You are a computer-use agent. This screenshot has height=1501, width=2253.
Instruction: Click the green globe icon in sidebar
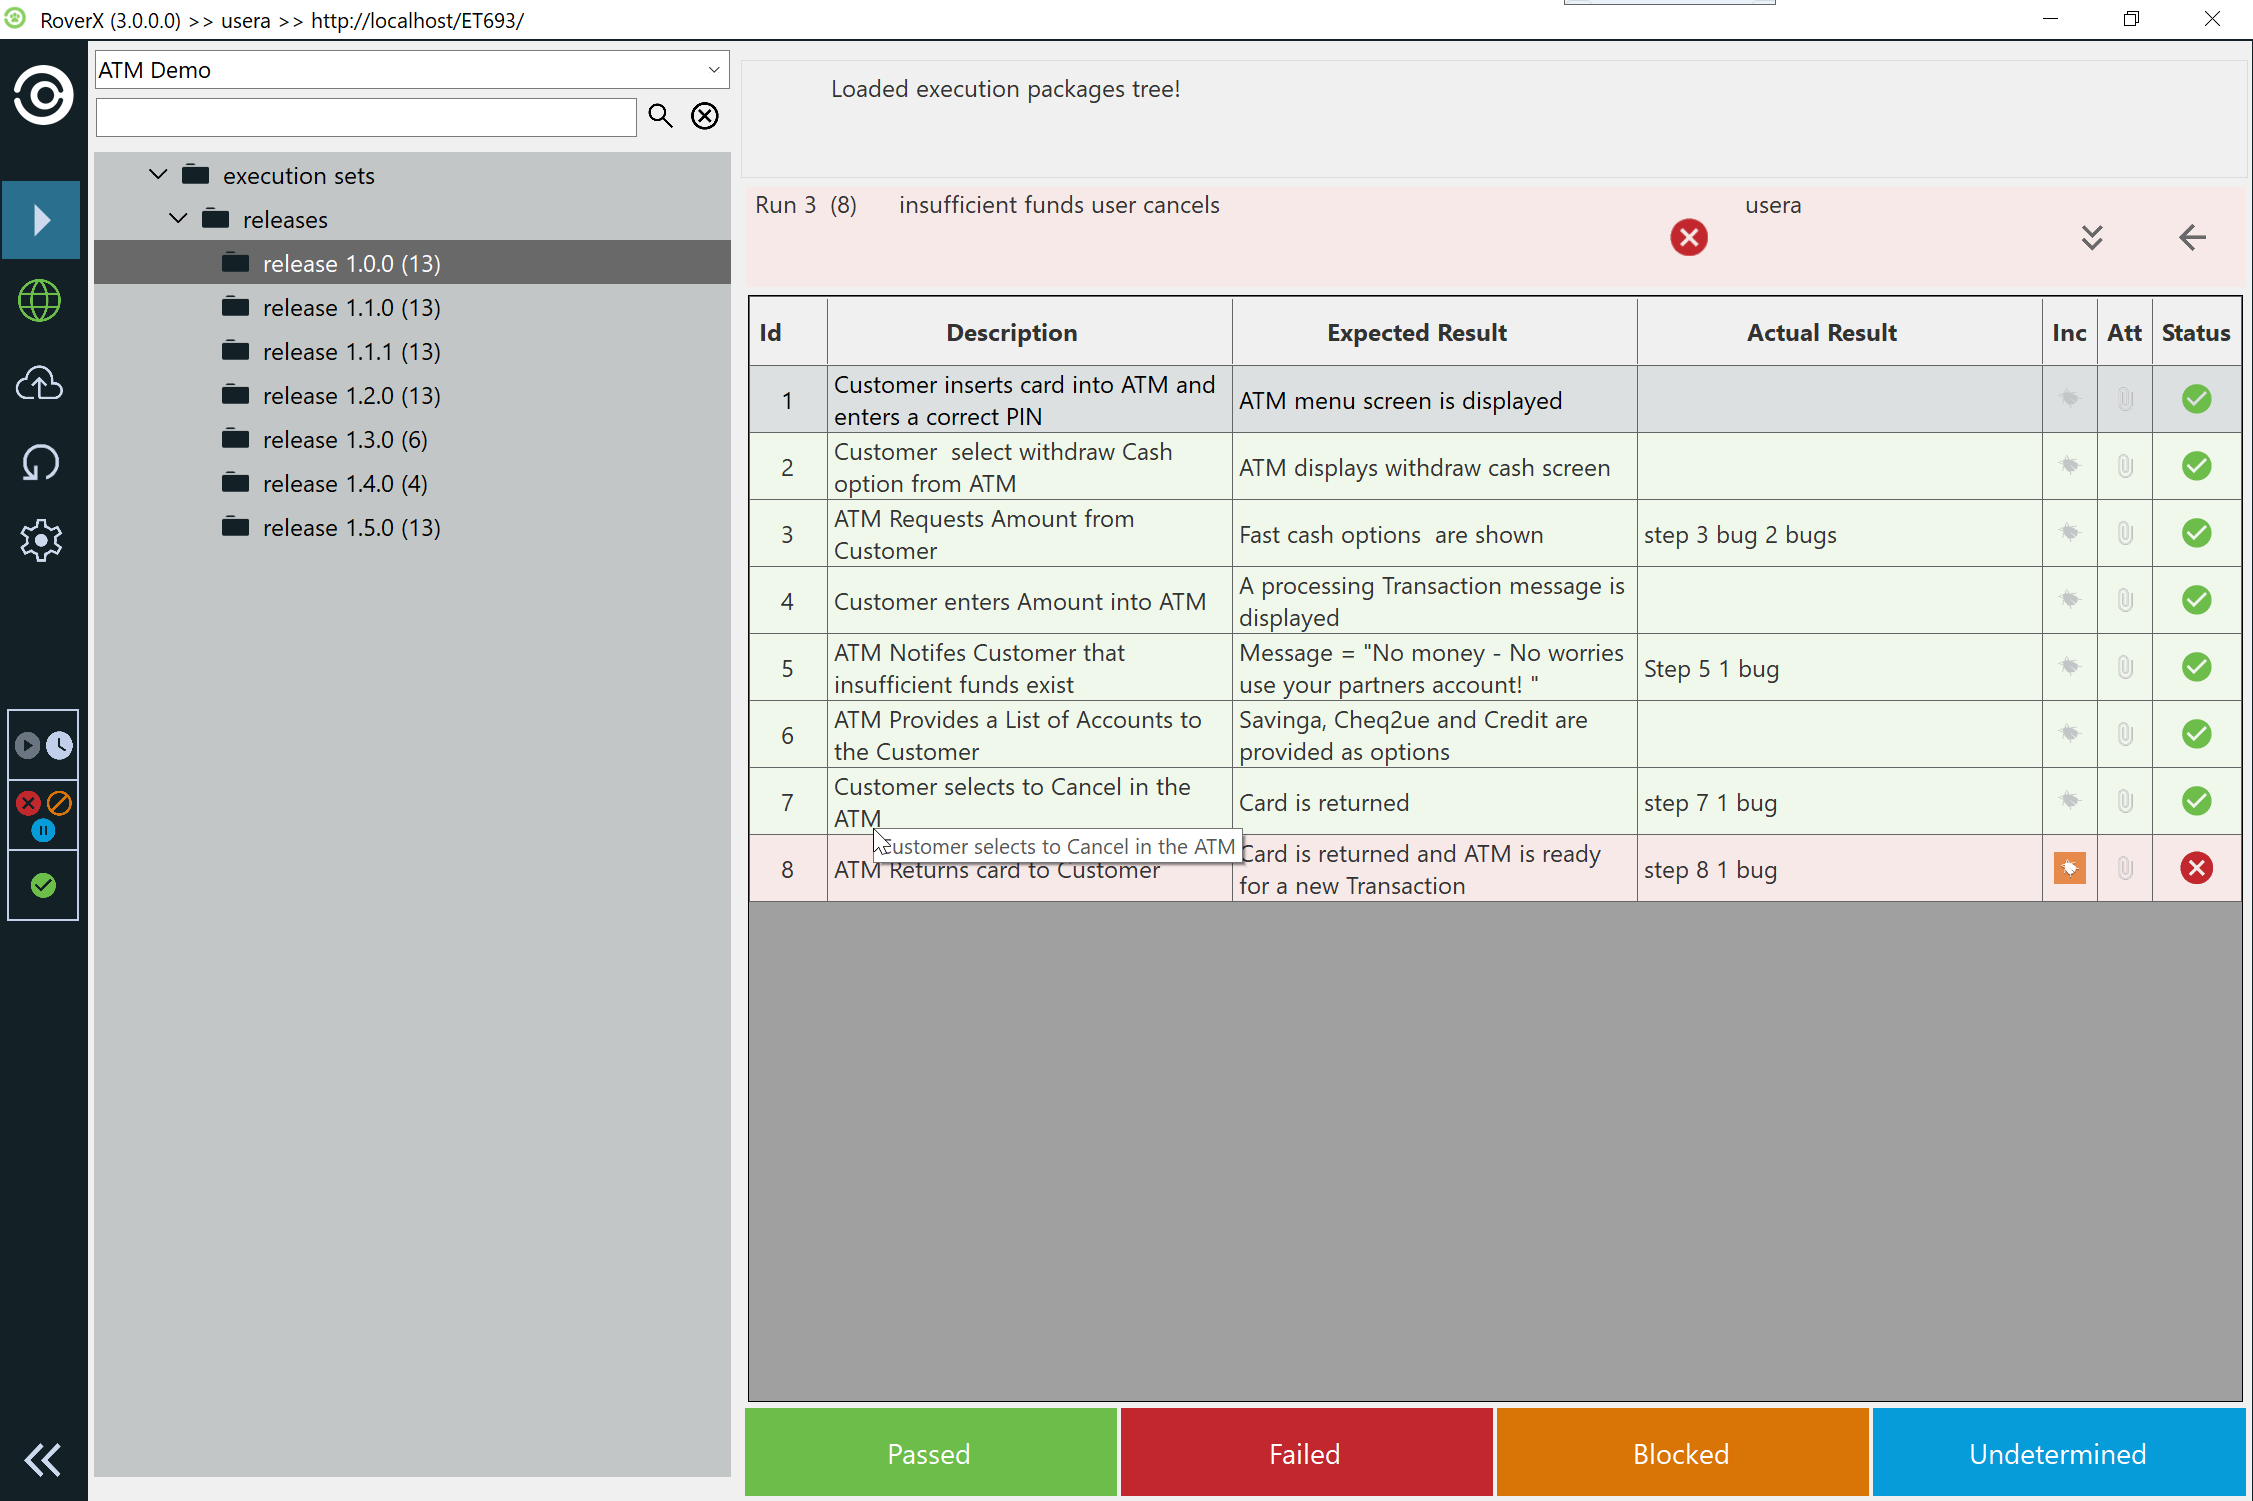click(x=40, y=301)
